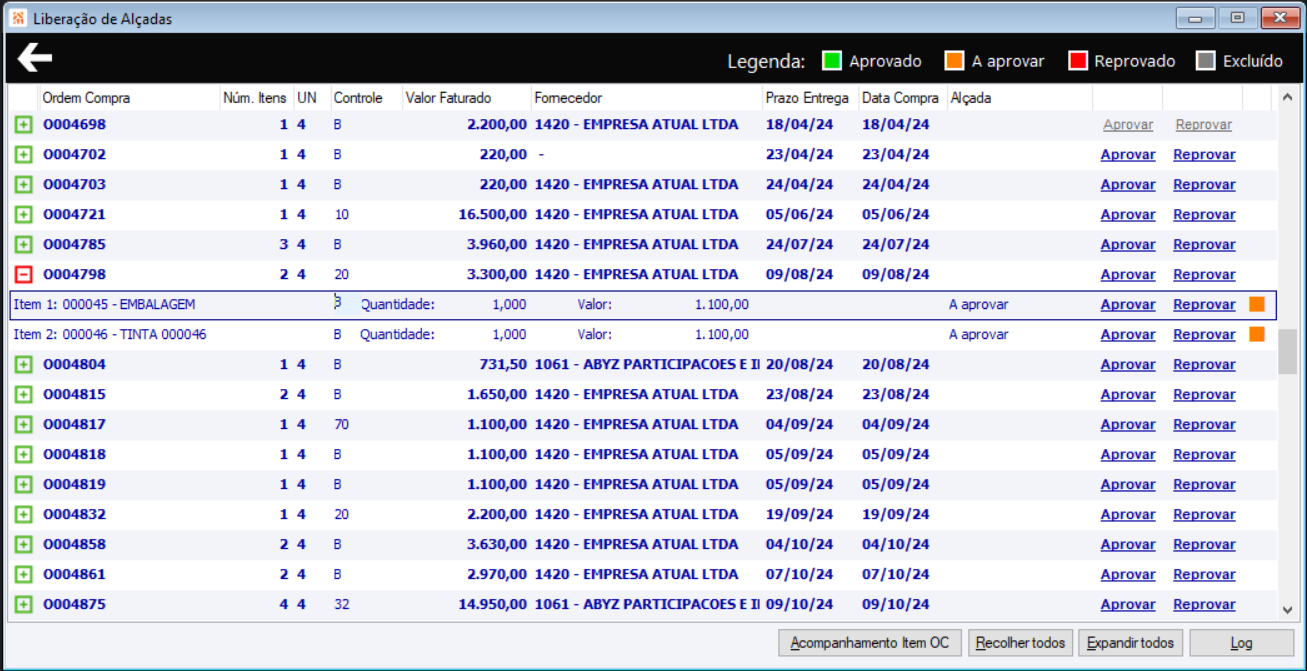Image resolution: width=1307 pixels, height=671 pixels.
Task: Click value 16.500,00 in order 0004721
Action: coord(493,215)
